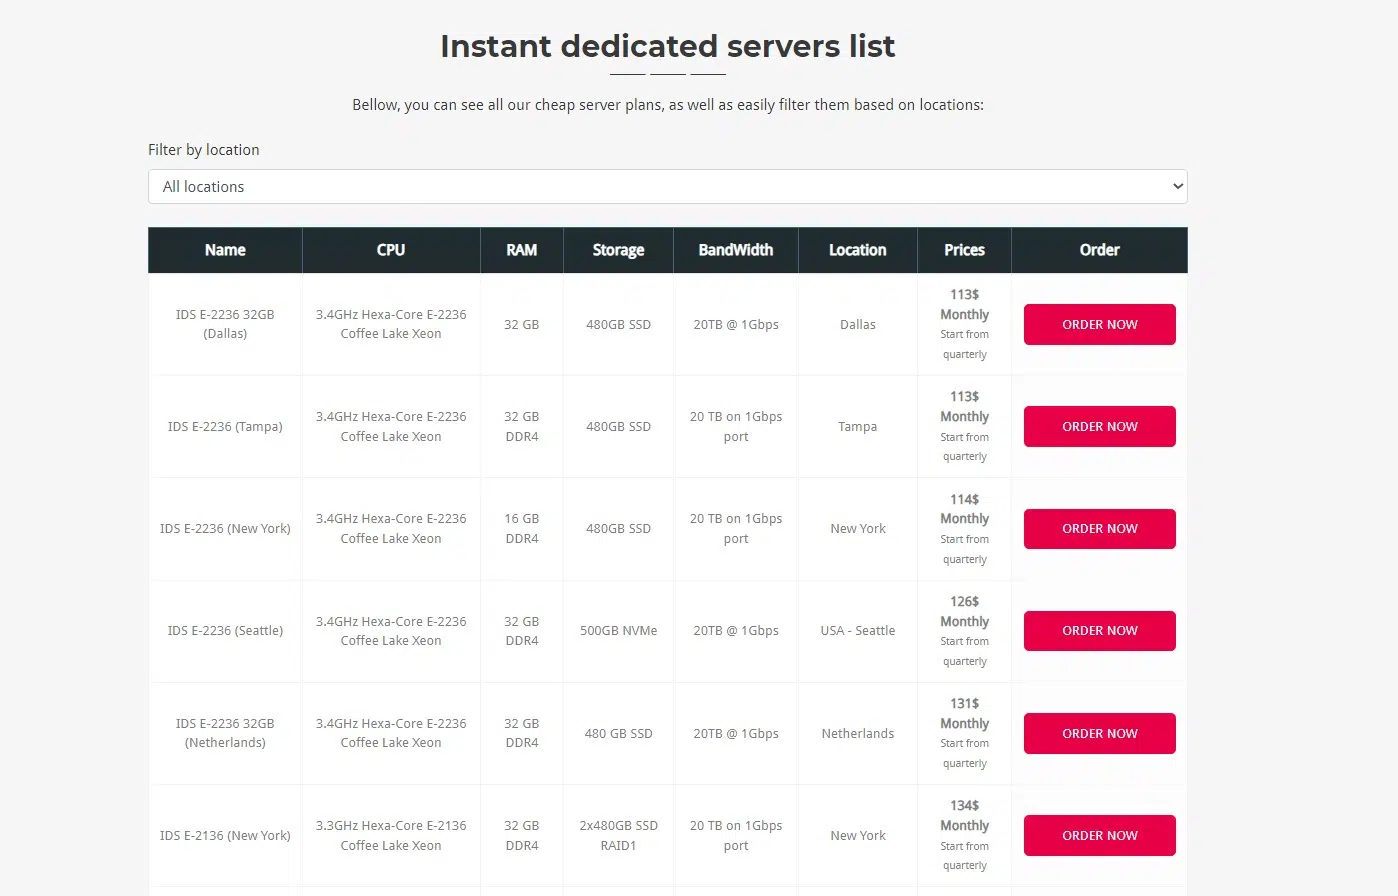Select the 500GB NVMe storage cell
Image resolution: width=1398 pixels, height=896 pixels.
tap(618, 631)
